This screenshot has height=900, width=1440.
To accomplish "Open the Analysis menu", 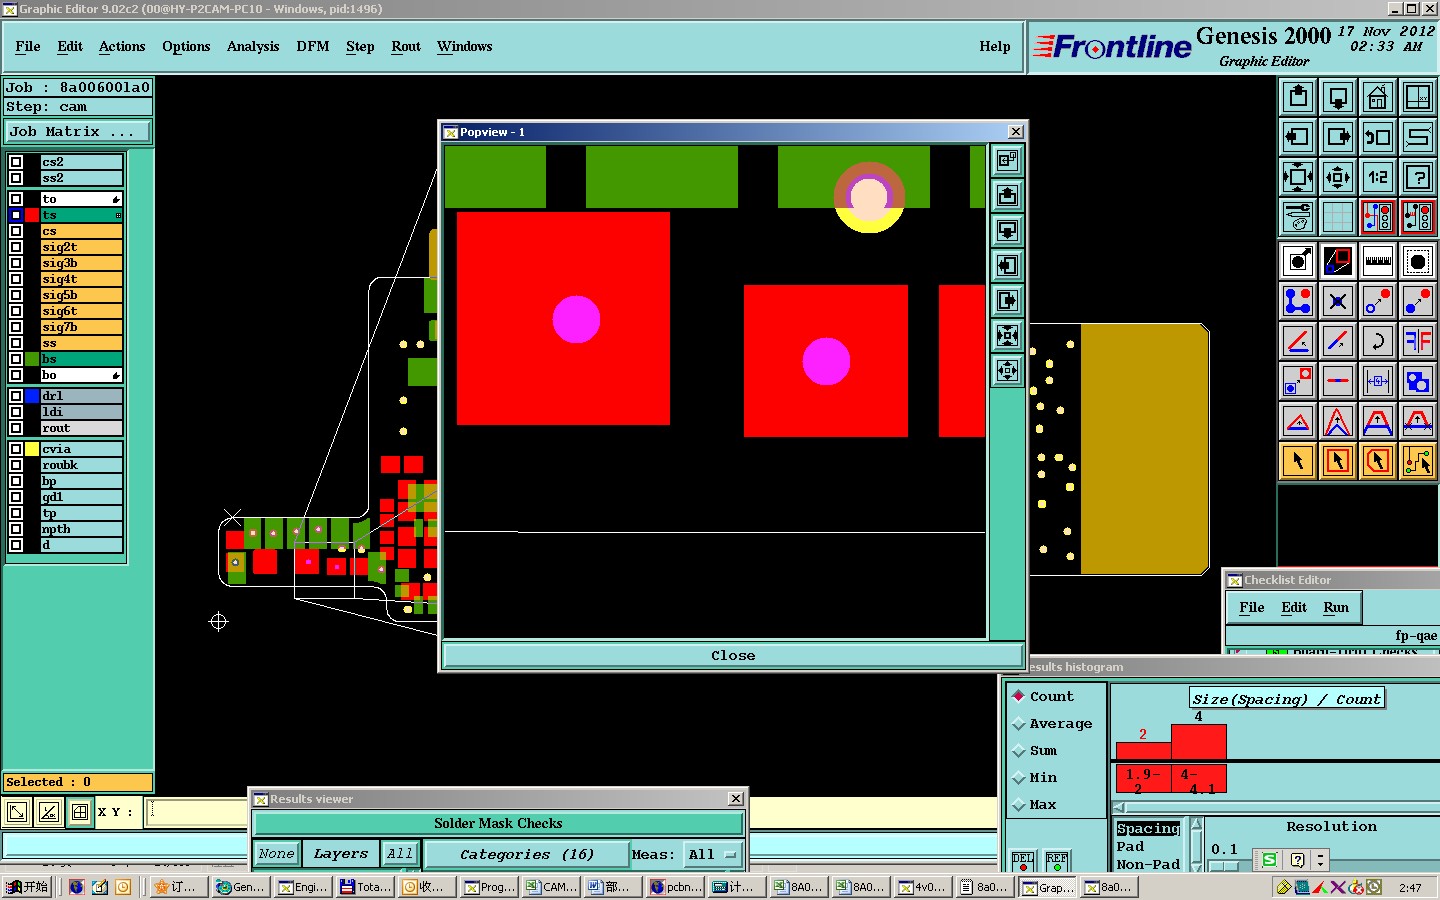I will pos(253,46).
